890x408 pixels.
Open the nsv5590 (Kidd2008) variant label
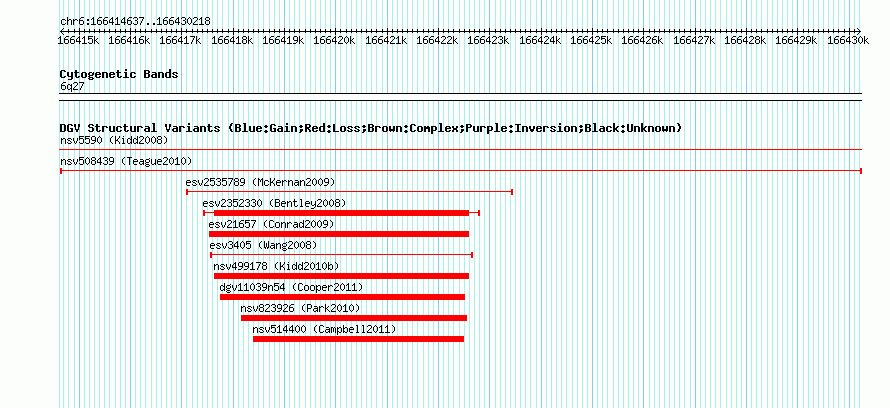[x=114, y=140]
